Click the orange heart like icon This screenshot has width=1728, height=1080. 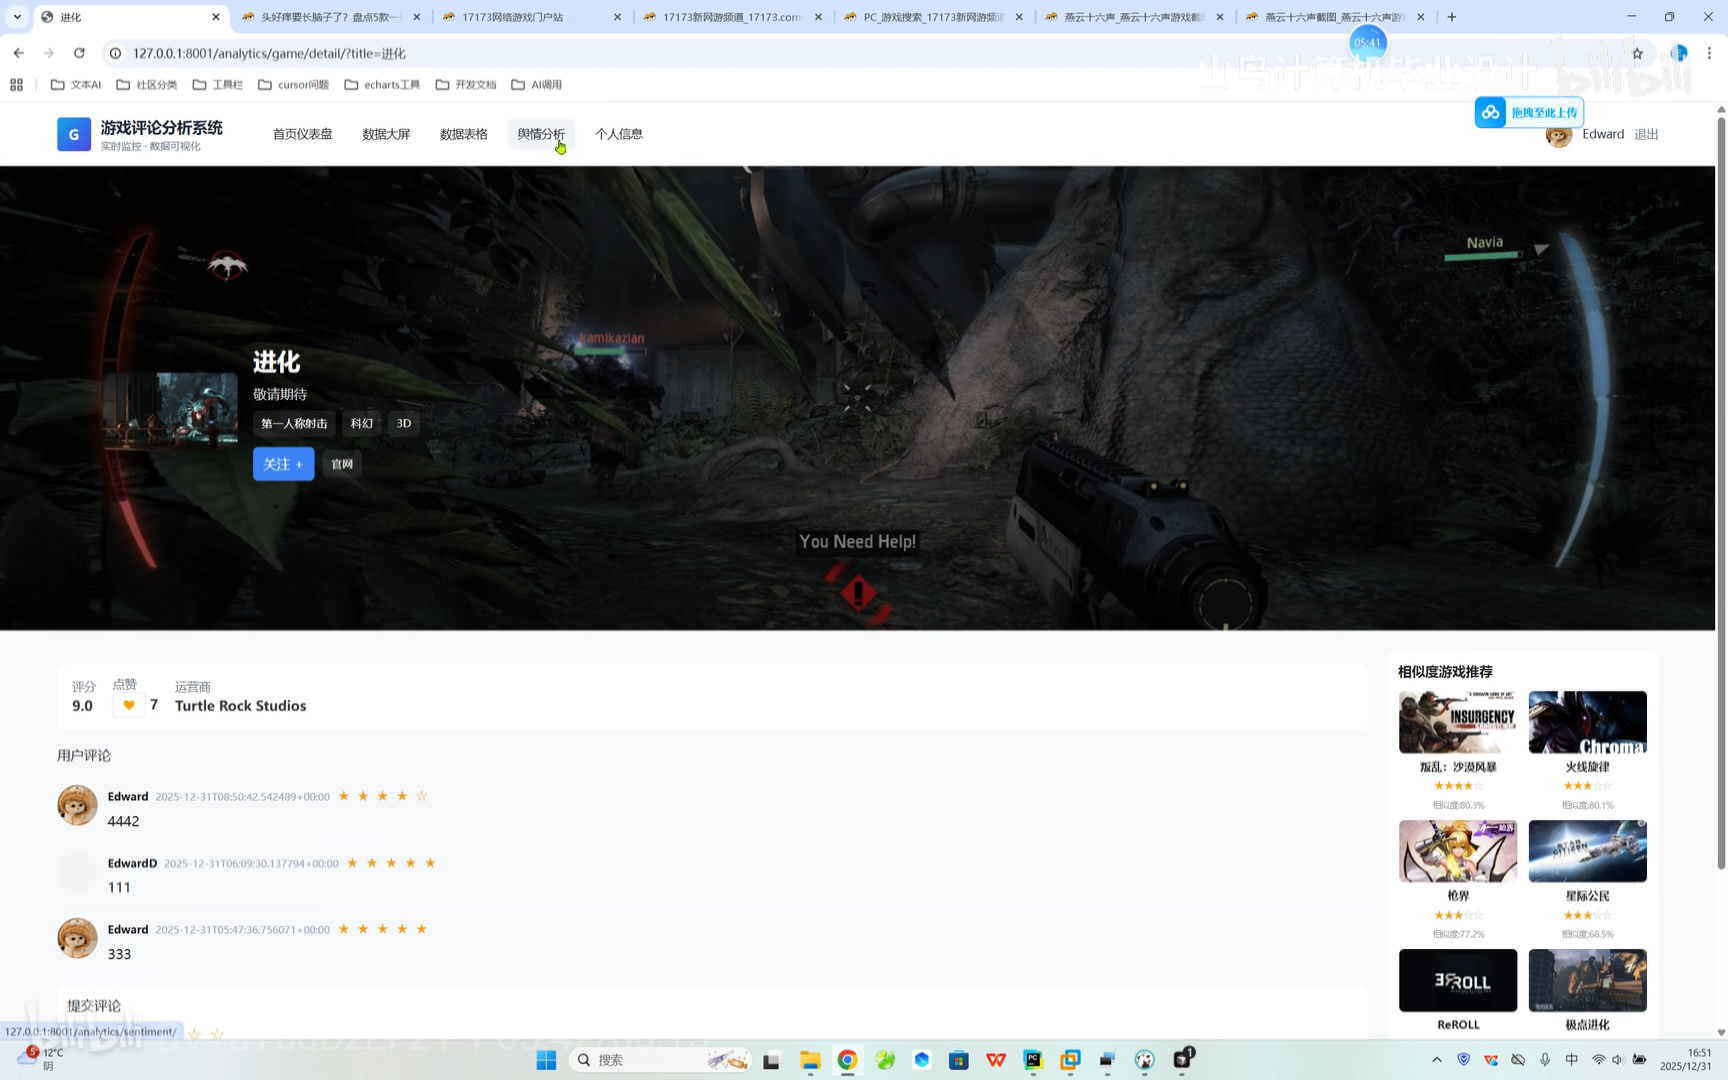pyautogui.click(x=128, y=705)
